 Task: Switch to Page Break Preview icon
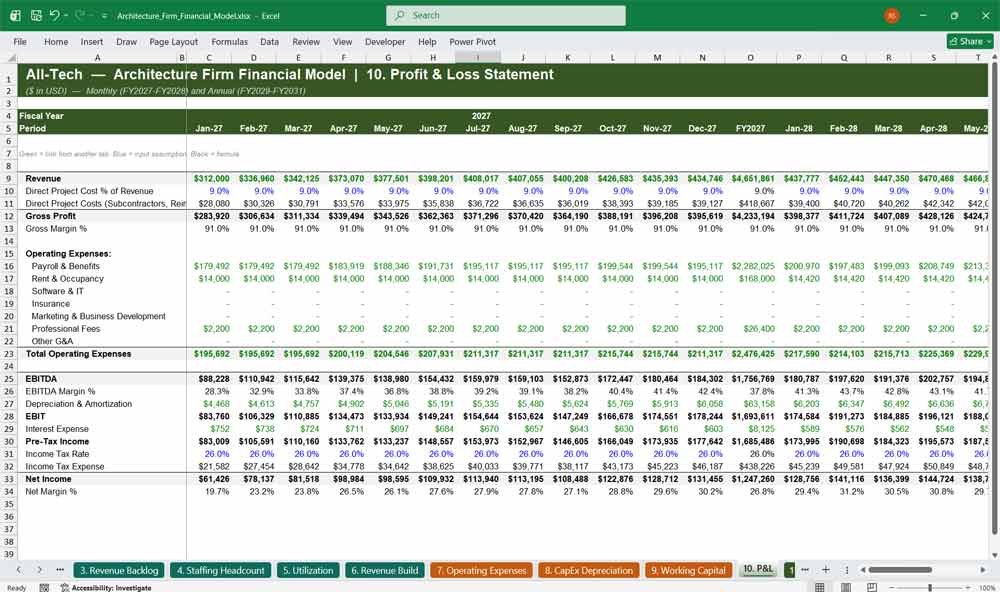(871, 587)
